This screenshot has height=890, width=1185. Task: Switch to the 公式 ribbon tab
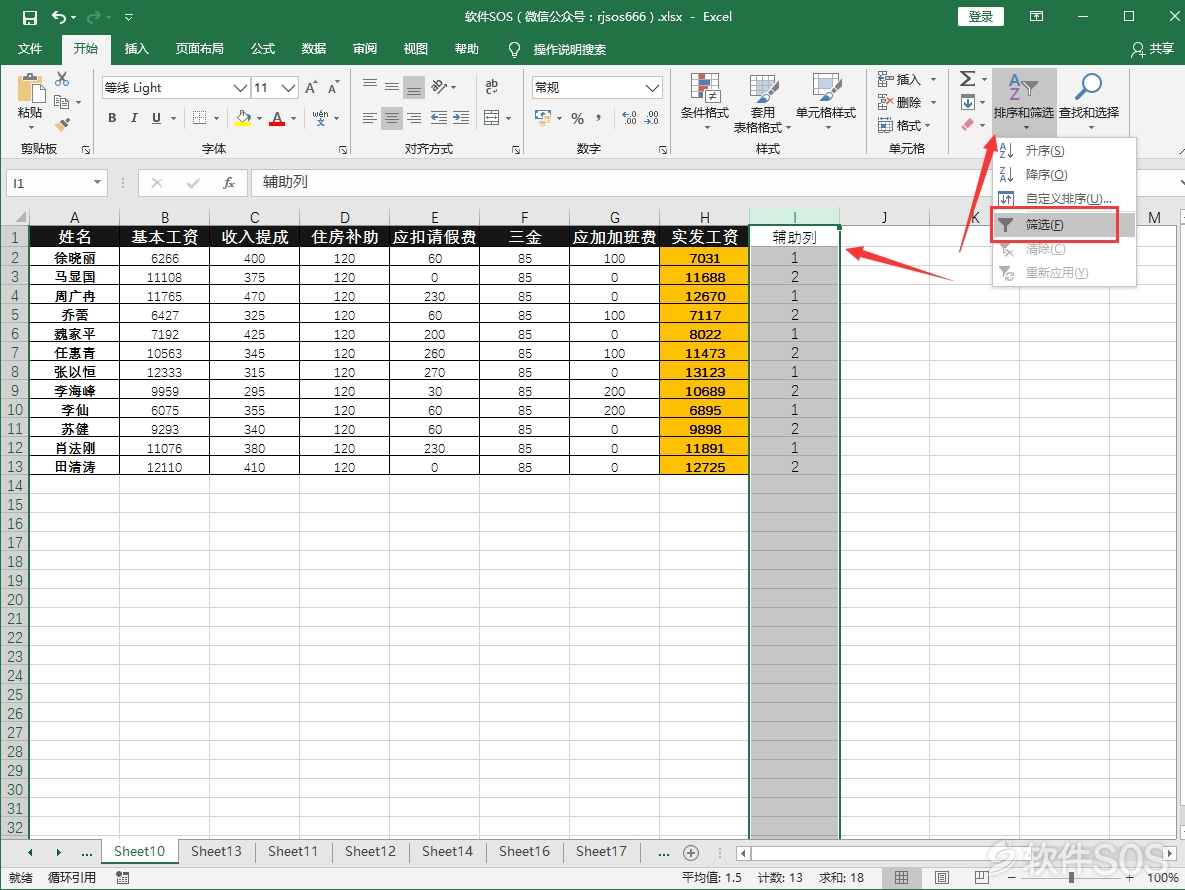(x=263, y=49)
